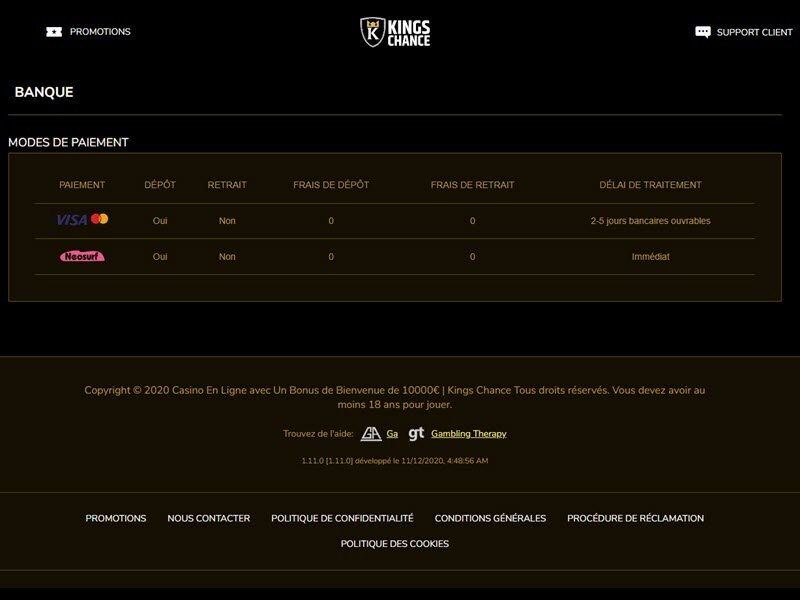Viewport: 800px width, 600px height.
Task: Open Politique de Confidentialité footer link
Action: (342, 518)
